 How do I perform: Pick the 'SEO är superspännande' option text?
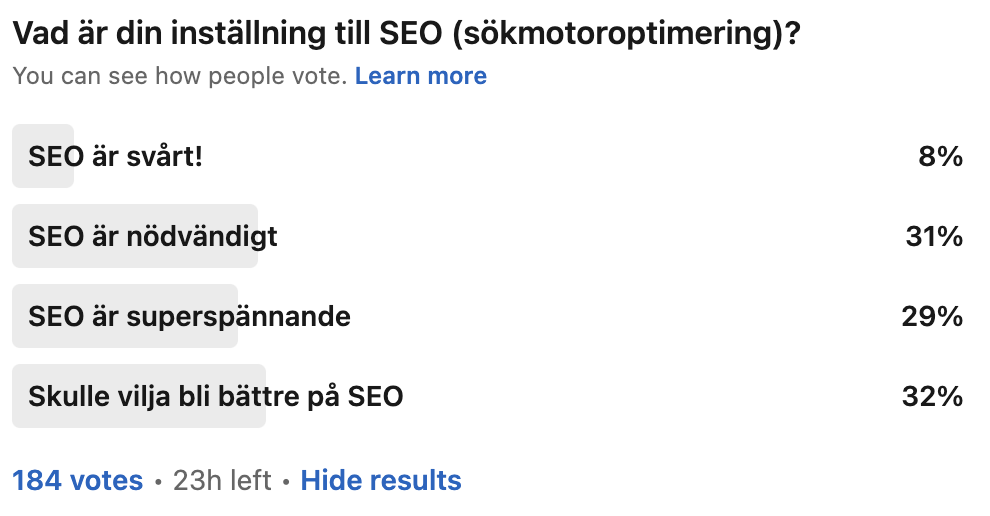(189, 317)
